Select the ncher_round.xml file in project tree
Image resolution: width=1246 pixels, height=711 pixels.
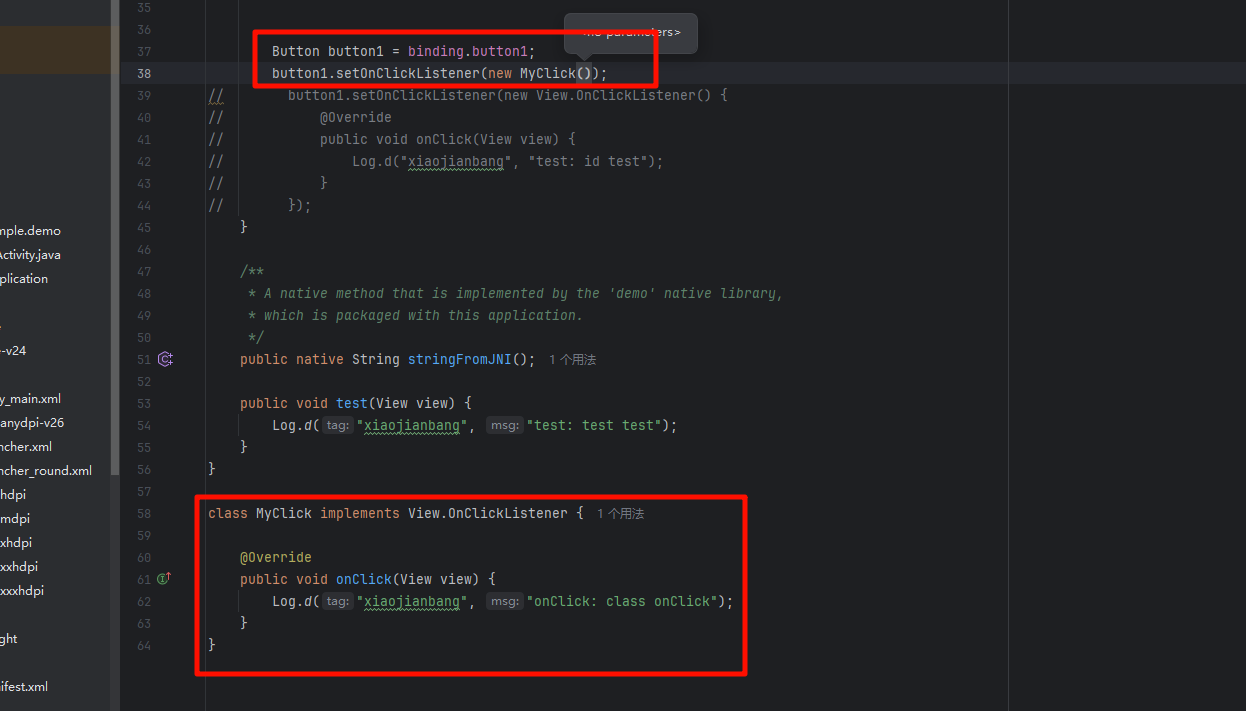pyautogui.click(x=46, y=471)
